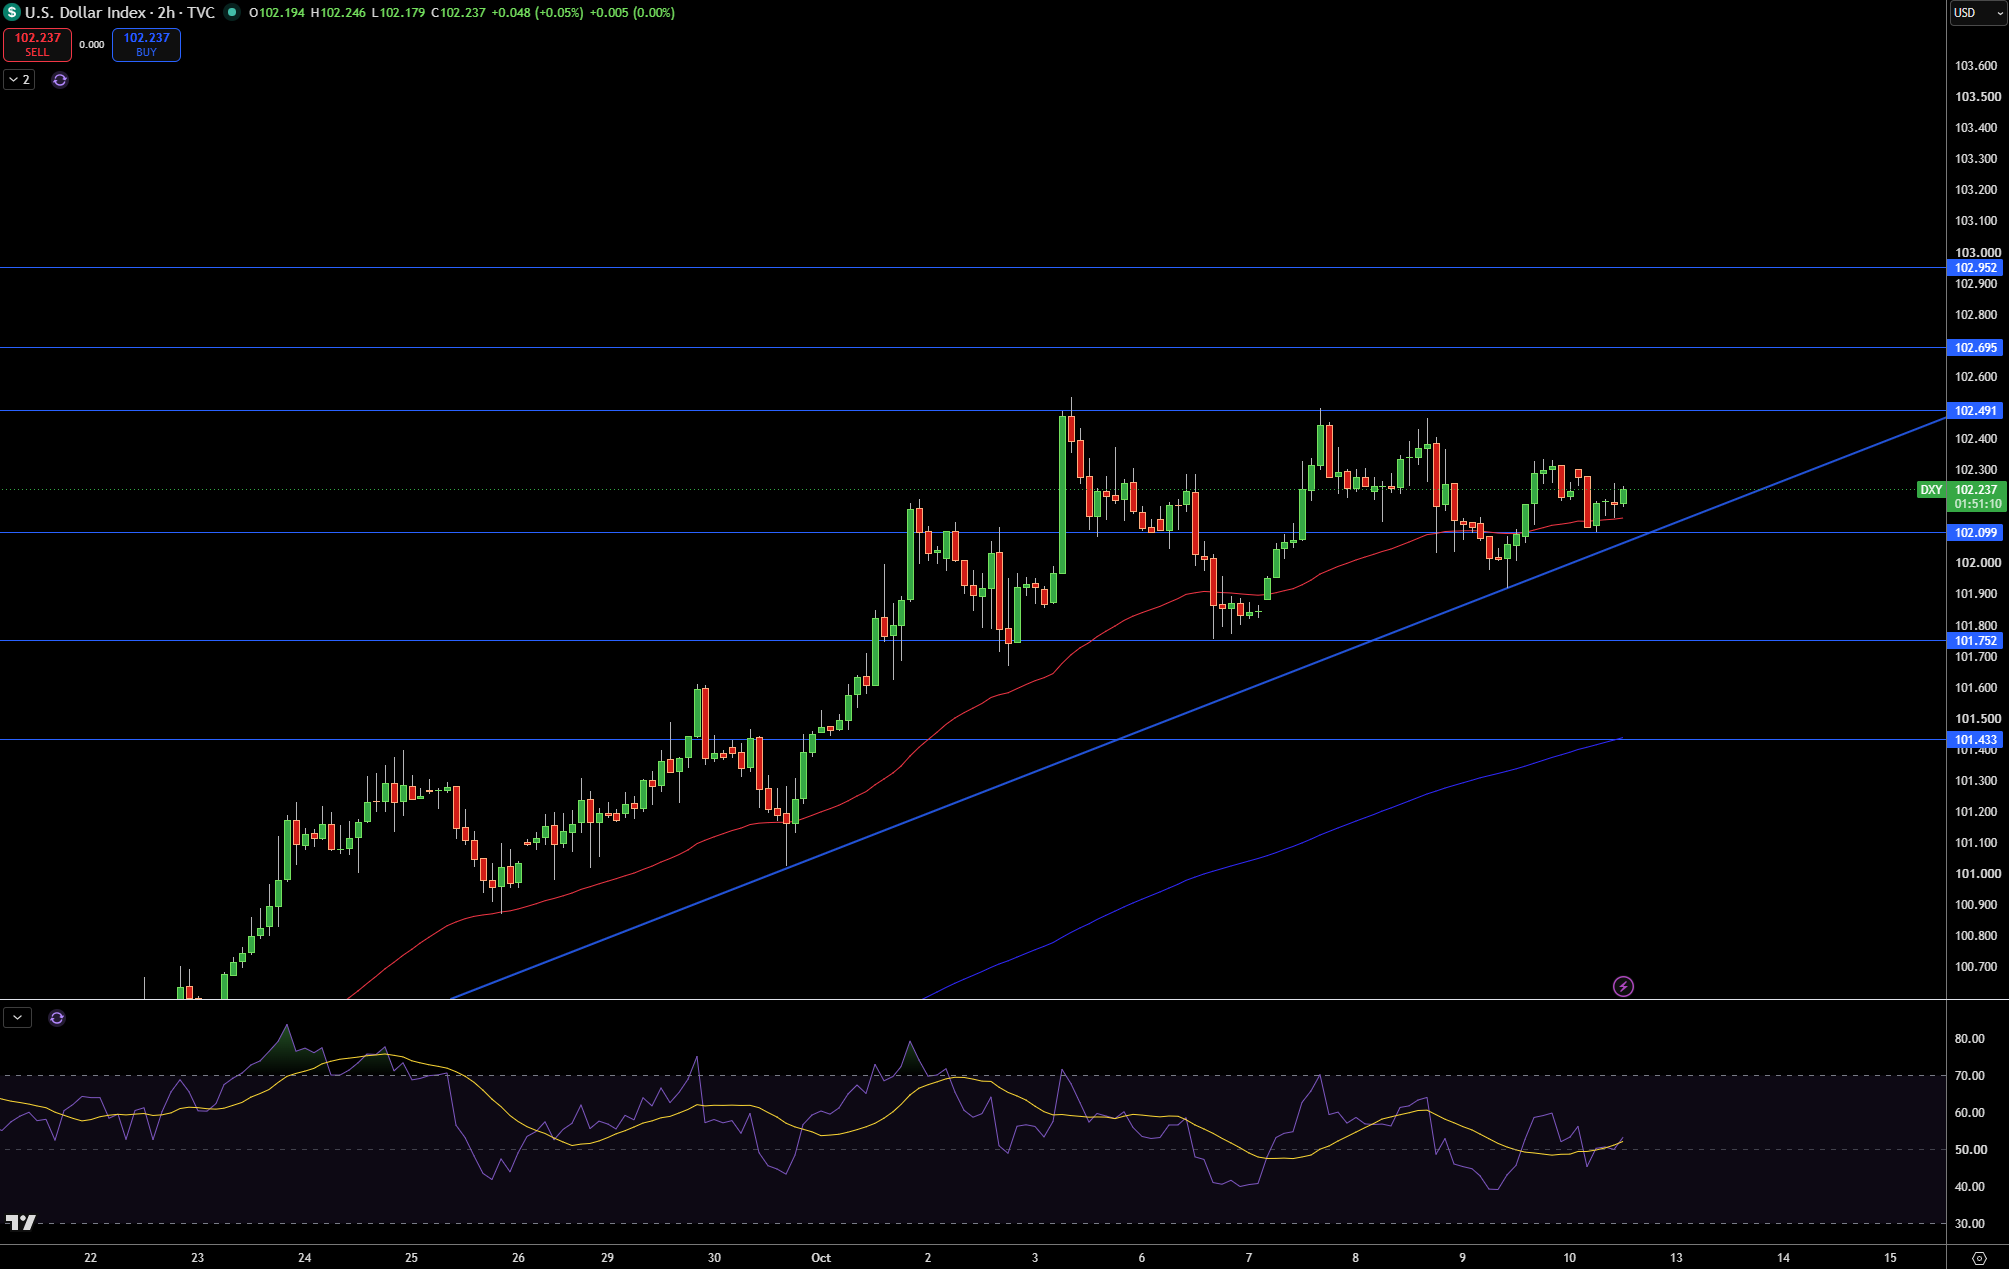The image size is (2009, 1269).
Task: Click the 30.00 RSI scale label
Action: click(x=1970, y=1224)
